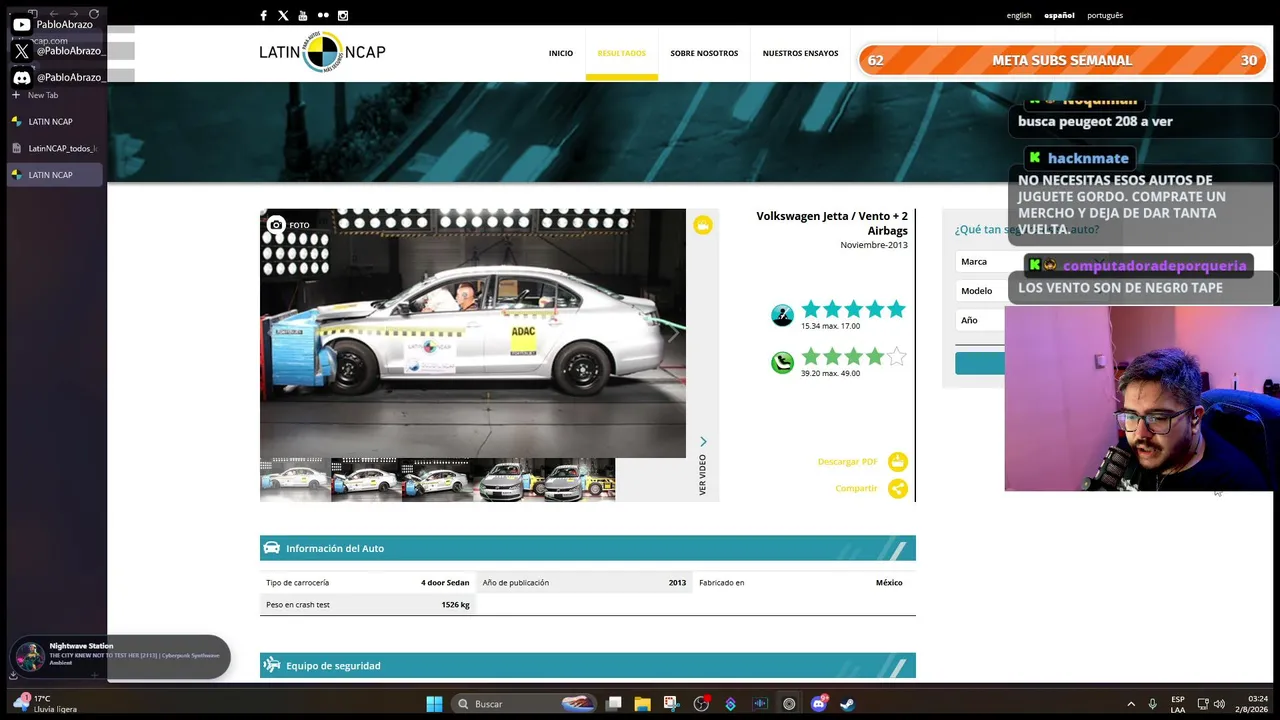Click the 1526 kg weight value

(x=455, y=604)
